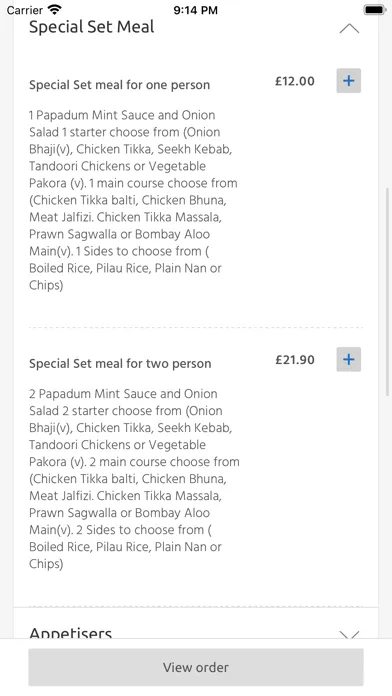Tap the £12.00 price label
This screenshot has height=696, width=392.
coord(295,81)
